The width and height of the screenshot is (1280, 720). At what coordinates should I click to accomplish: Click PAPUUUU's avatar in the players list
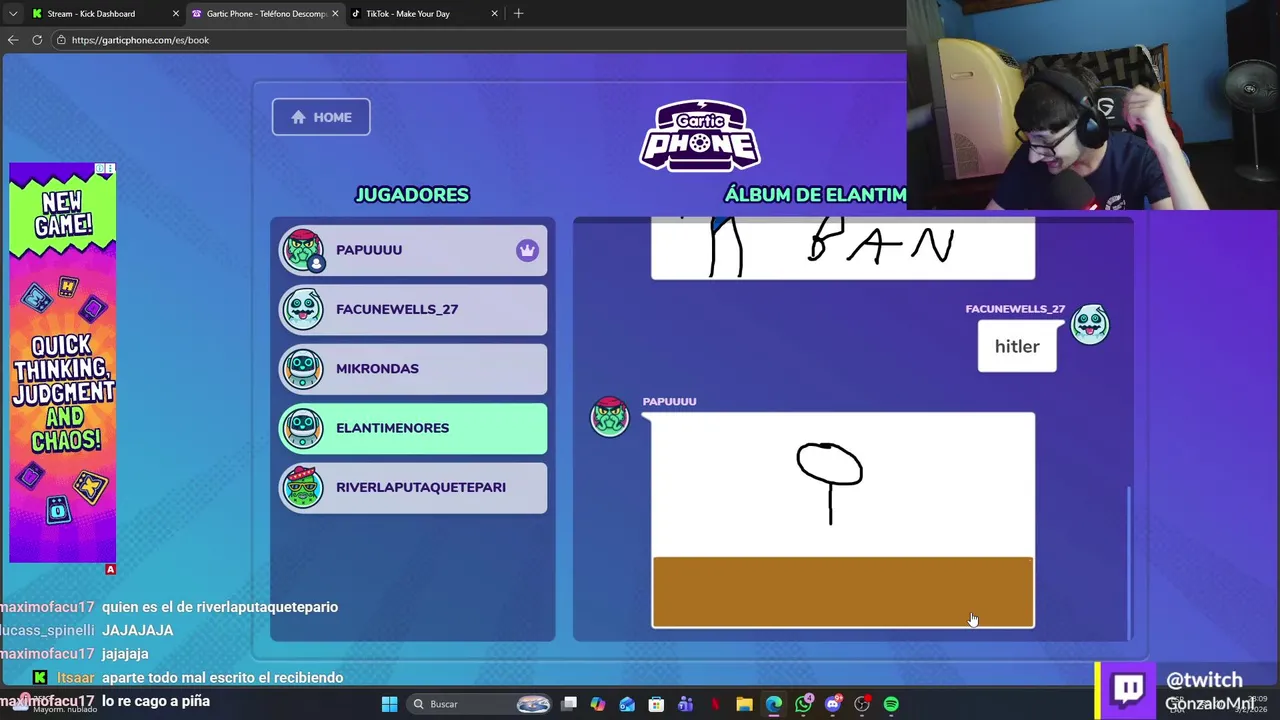pyautogui.click(x=303, y=250)
